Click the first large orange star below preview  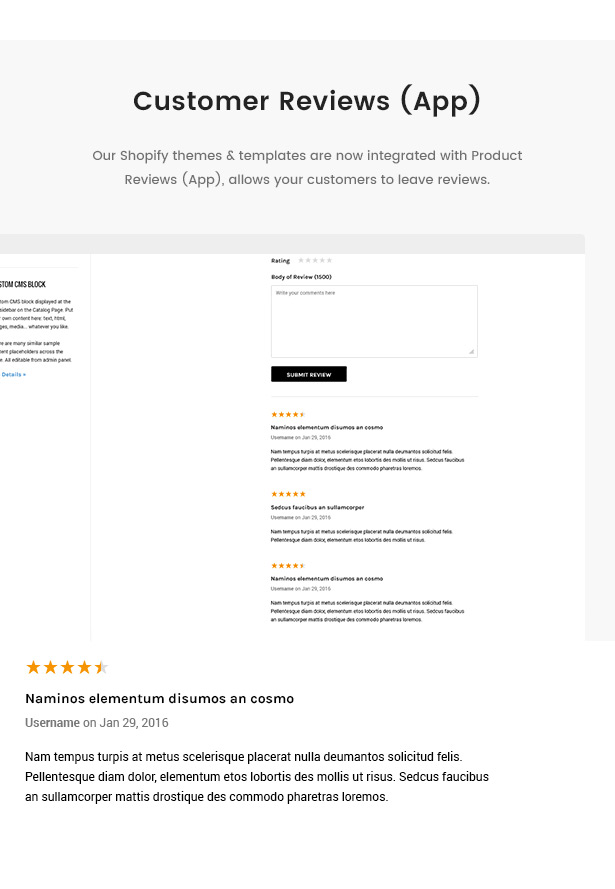pyautogui.click(x=33, y=667)
